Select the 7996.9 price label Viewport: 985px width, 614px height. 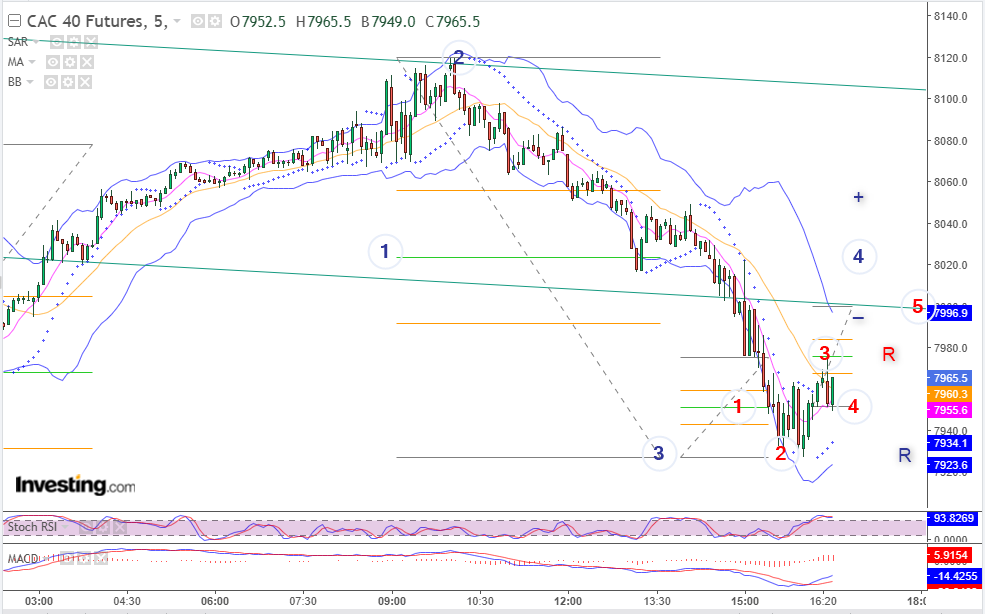952,313
